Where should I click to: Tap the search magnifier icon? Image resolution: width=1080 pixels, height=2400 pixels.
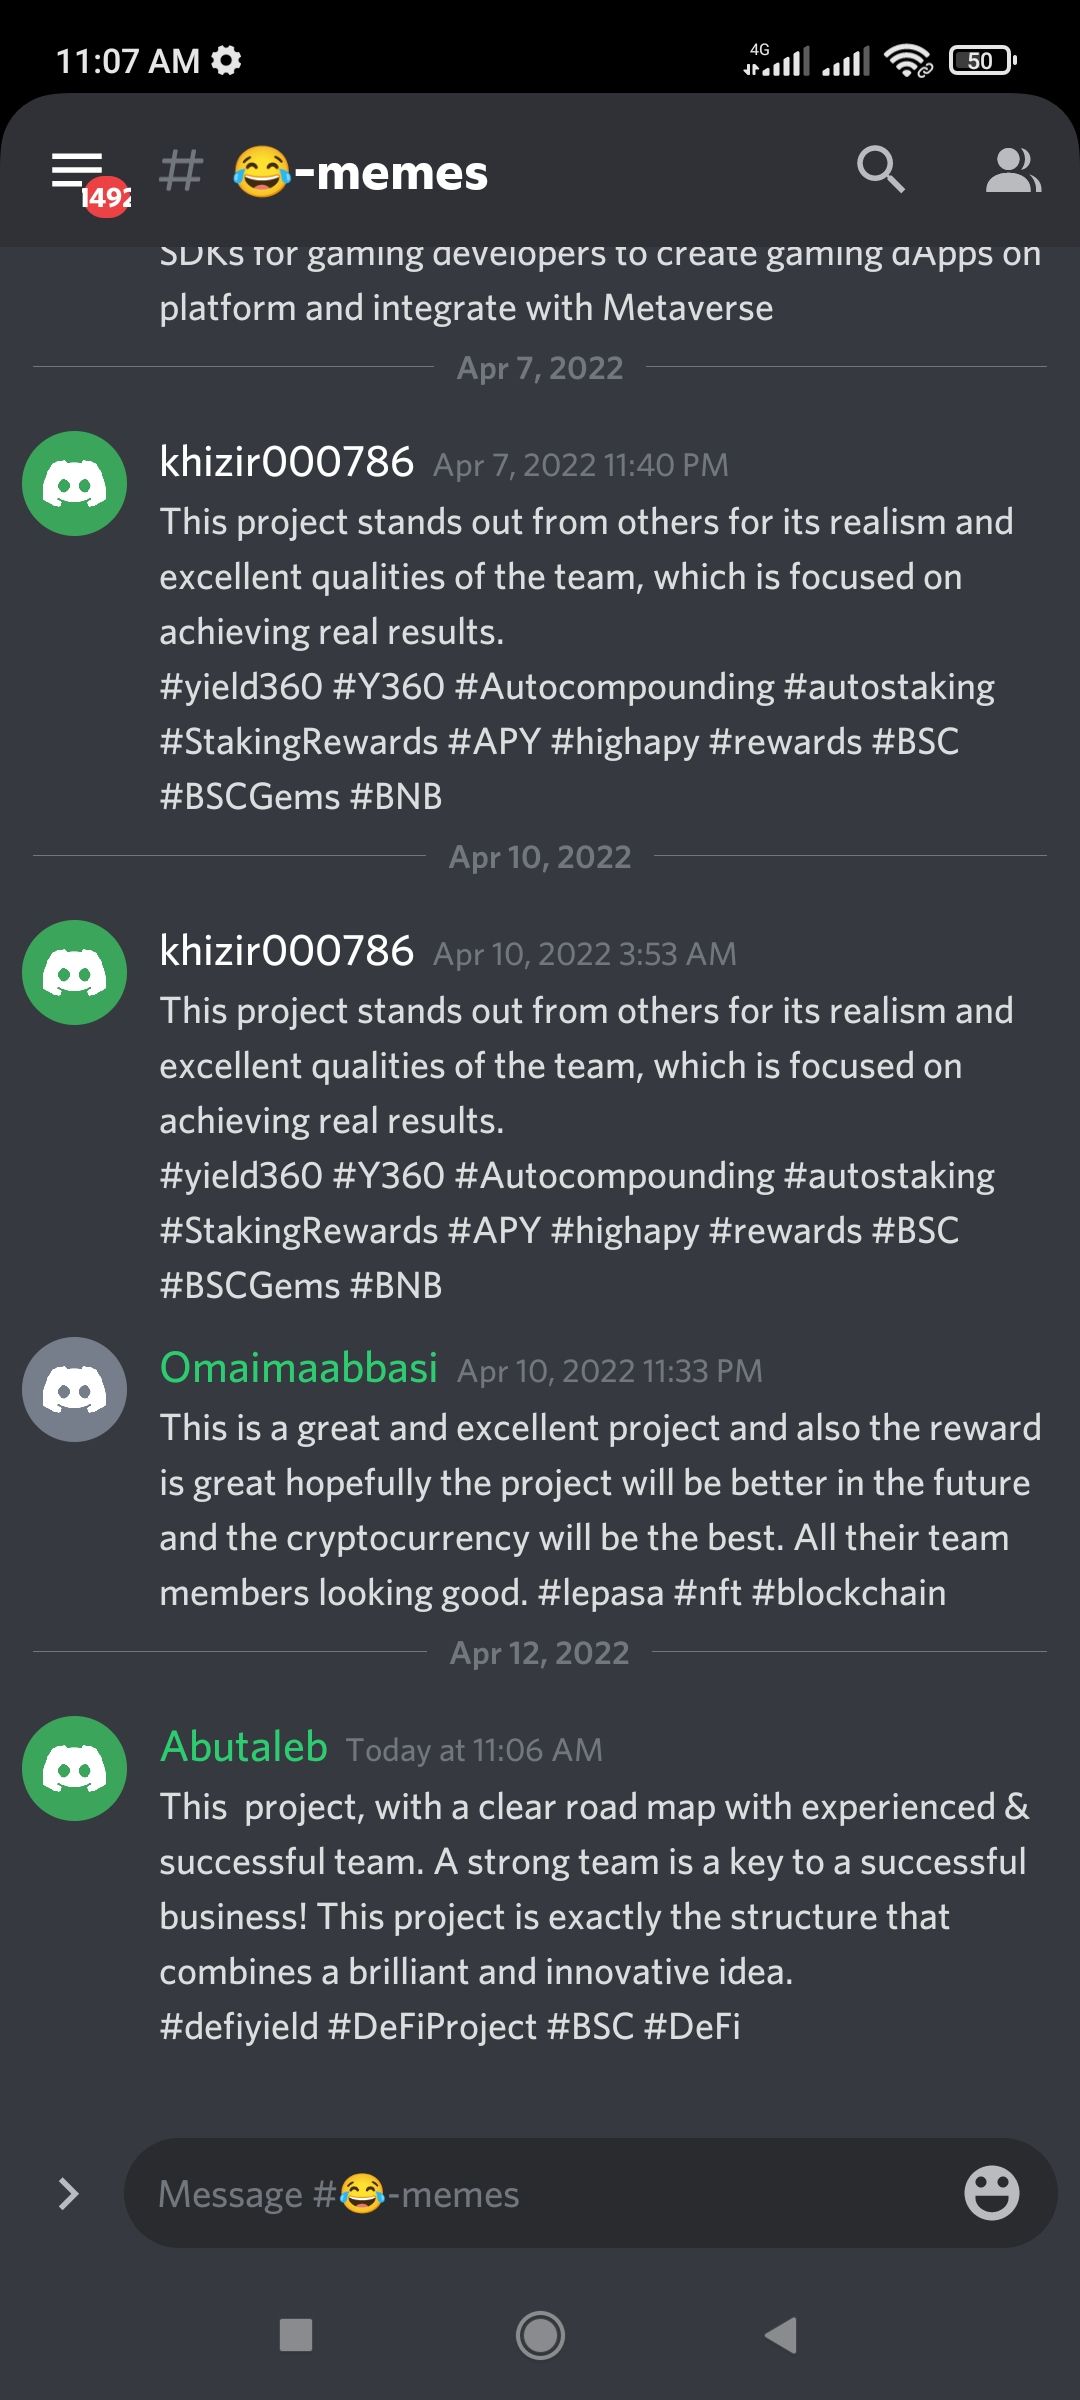(880, 170)
